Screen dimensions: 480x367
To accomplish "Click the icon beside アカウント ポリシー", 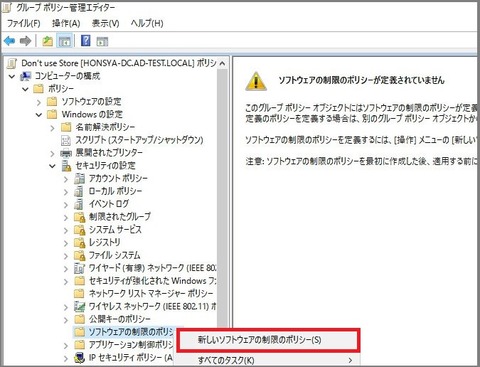I will click(x=79, y=179).
